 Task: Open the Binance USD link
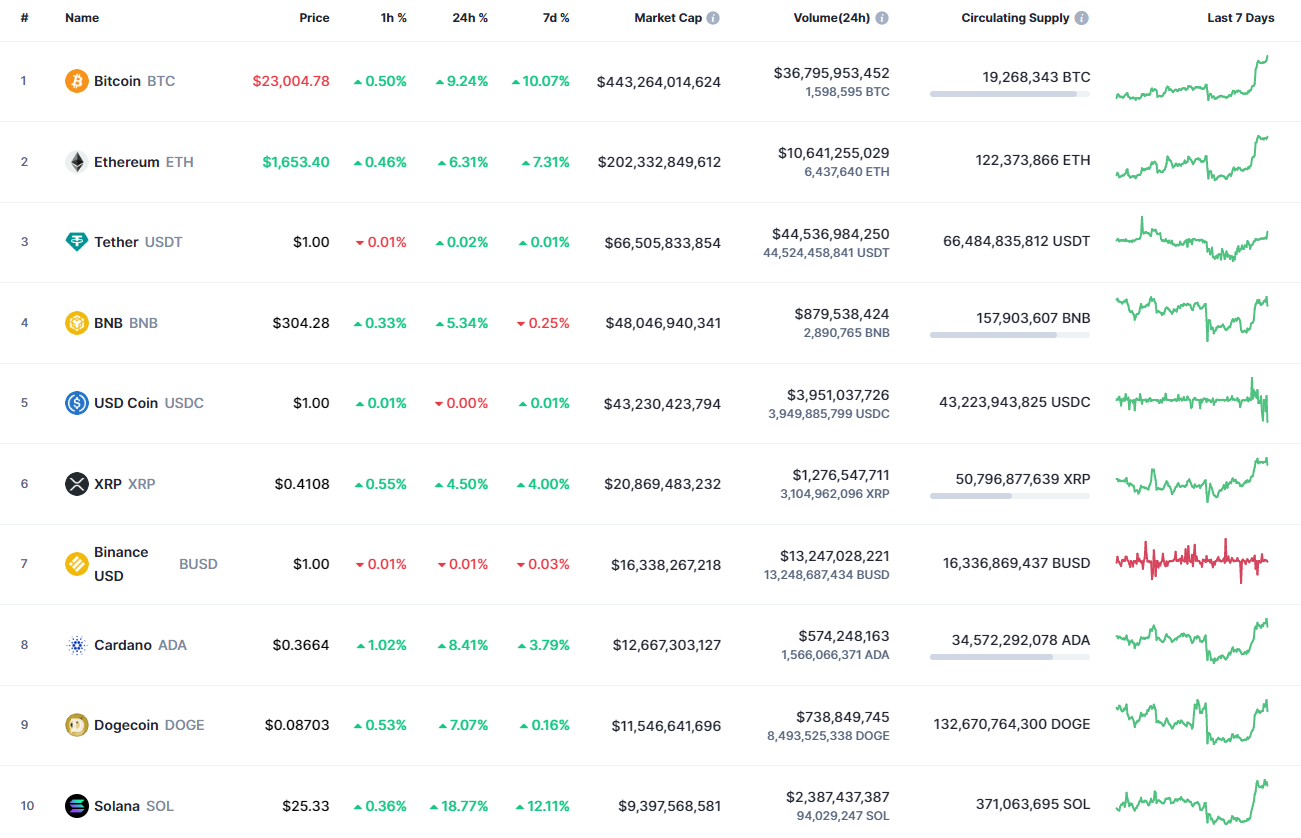121,563
